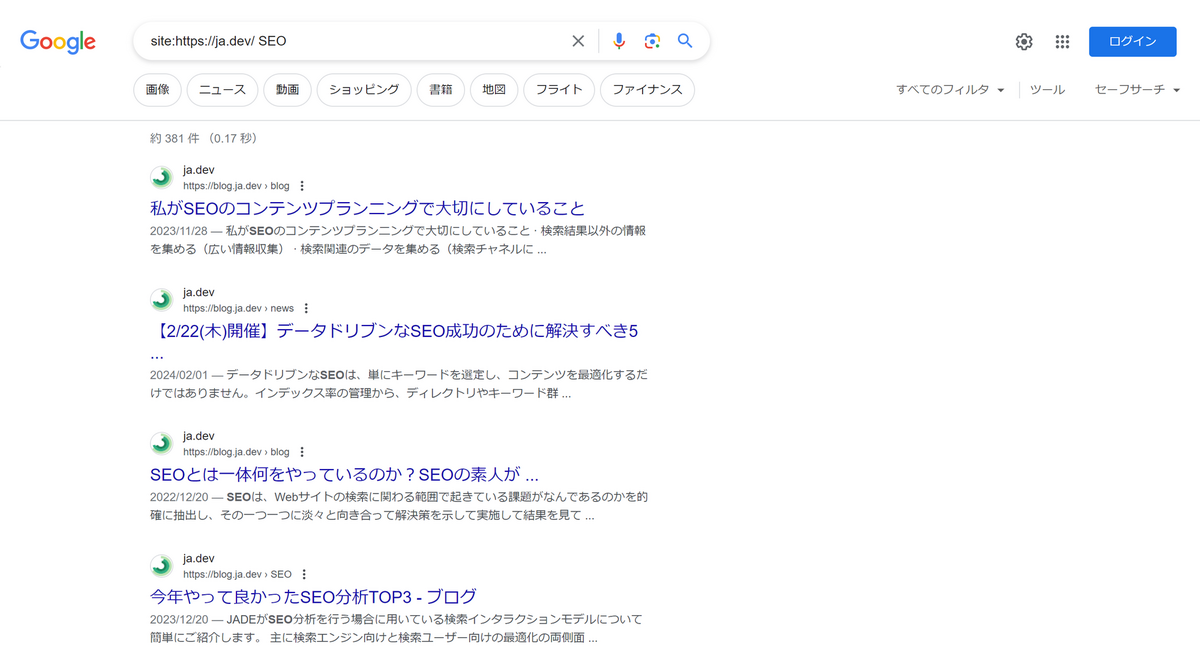Image resolution: width=1200 pixels, height=659 pixels.
Task: Click the ログイン button
Action: click(1132, 41)
